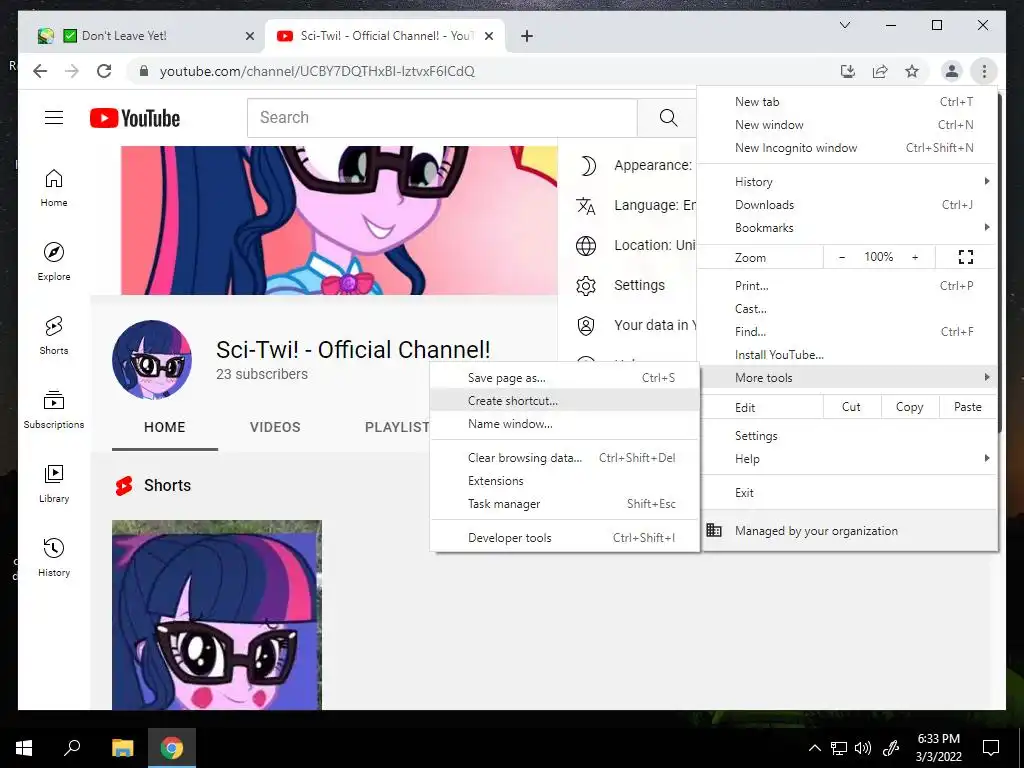Click the Paste button in Edit row
The image size is (1024, 768).
(x=967, y=407)
